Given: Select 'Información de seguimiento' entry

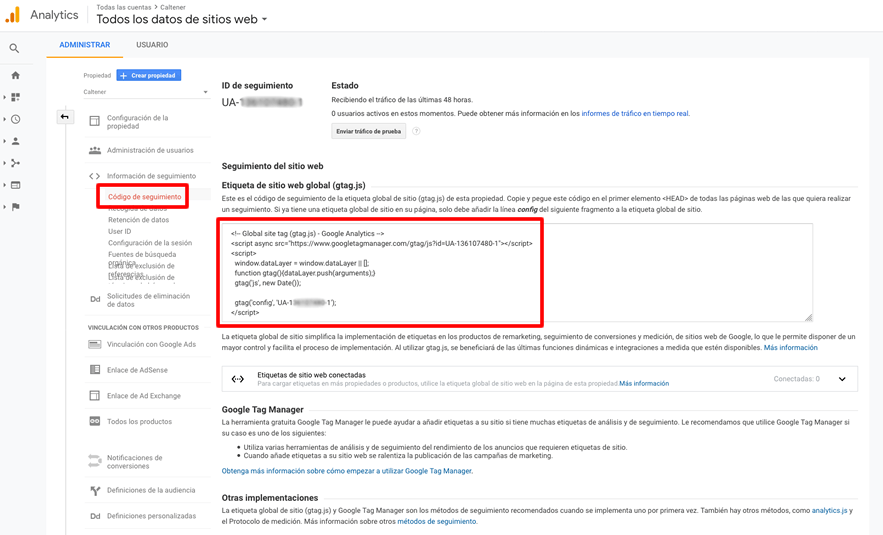Looking at the screenshot, I should point(151,176).
